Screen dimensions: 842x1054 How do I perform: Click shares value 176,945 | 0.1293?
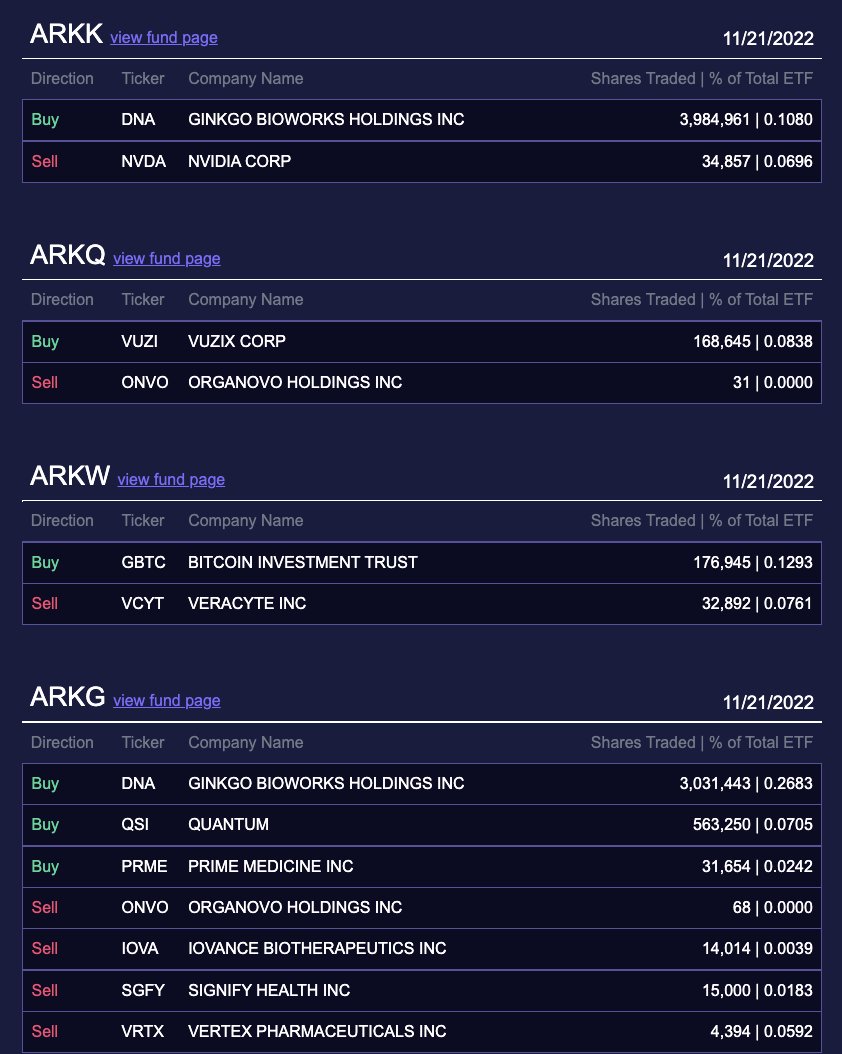[753, 563]
